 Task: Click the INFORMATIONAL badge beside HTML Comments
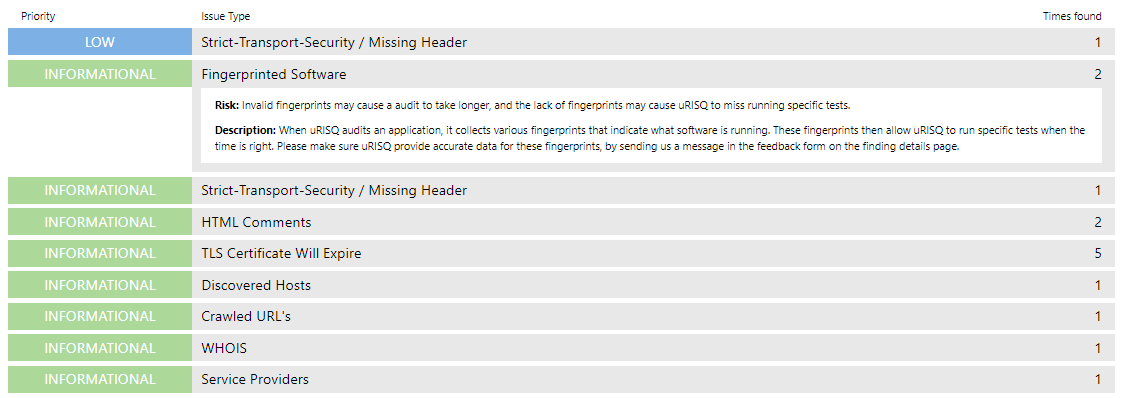(100, 222)
